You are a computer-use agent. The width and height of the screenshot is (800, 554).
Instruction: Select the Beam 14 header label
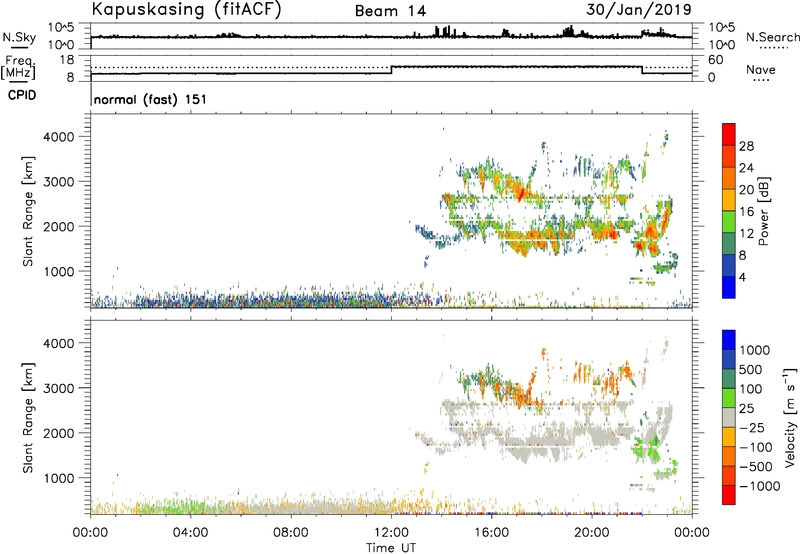click(390, 11)
